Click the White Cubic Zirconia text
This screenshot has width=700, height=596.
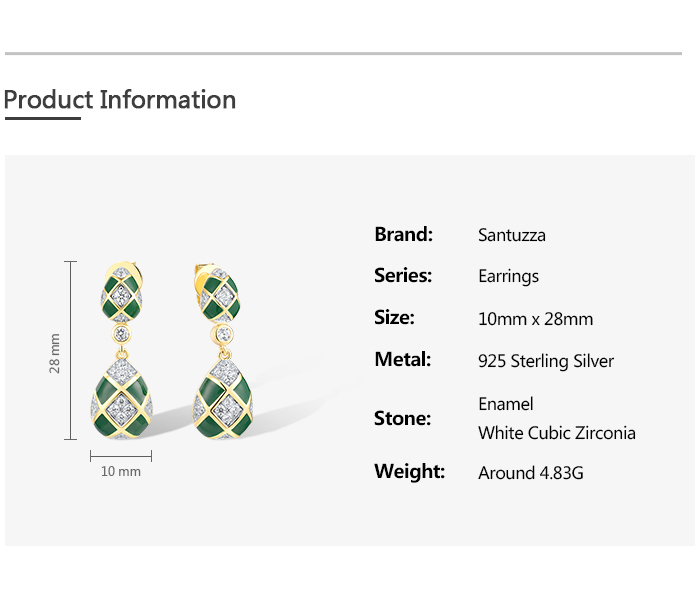click(x=557, y=433)
